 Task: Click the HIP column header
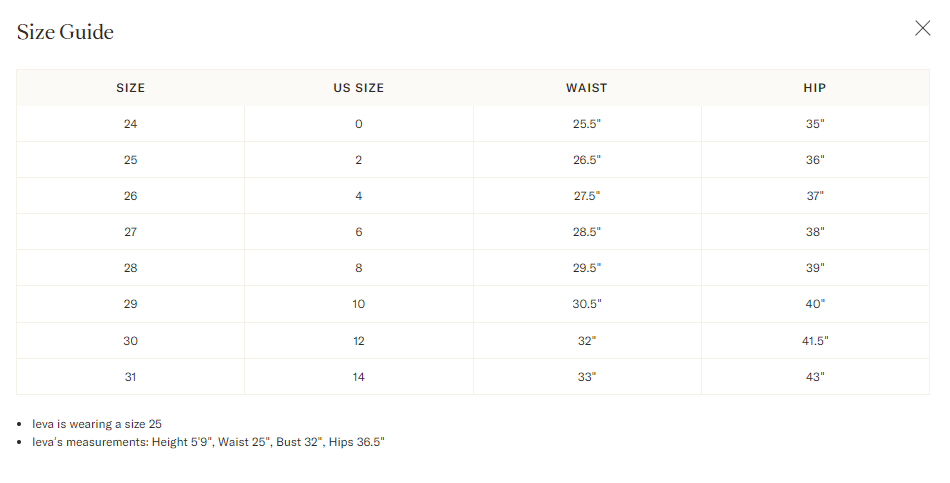815,88
